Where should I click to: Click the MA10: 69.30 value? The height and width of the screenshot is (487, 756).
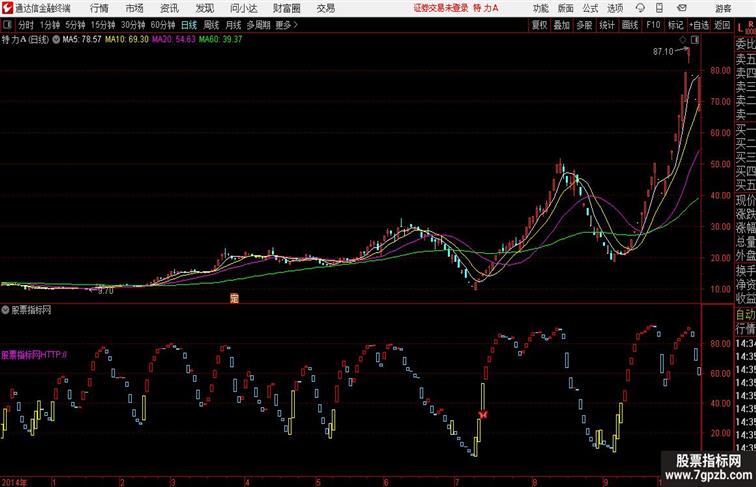coord(127,40)
